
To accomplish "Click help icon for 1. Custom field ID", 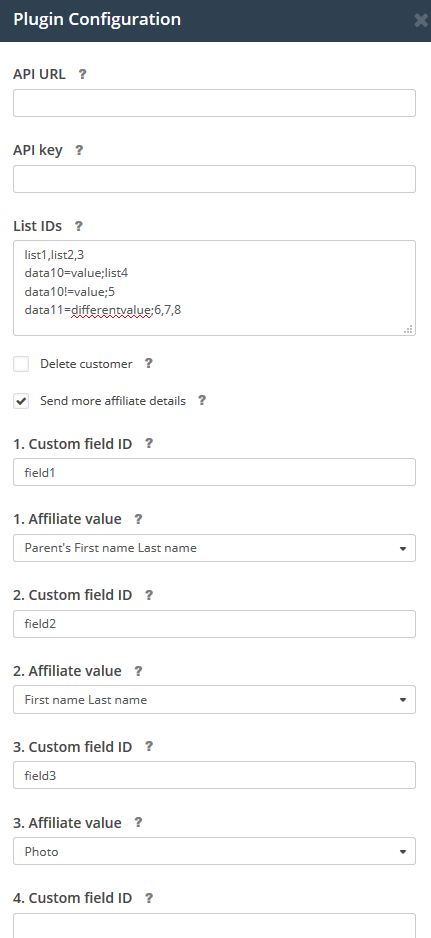I will (x=149, y=443).
